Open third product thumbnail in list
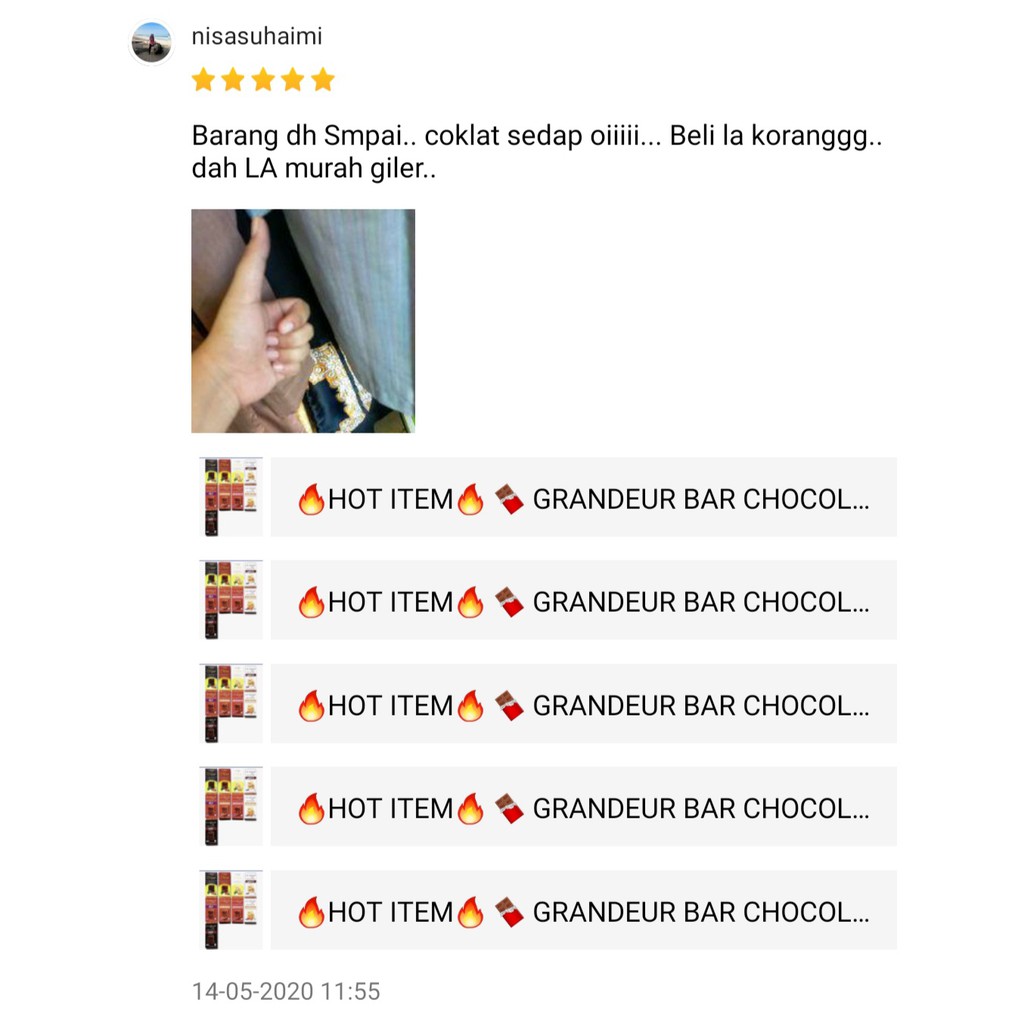 pos(231,703)
